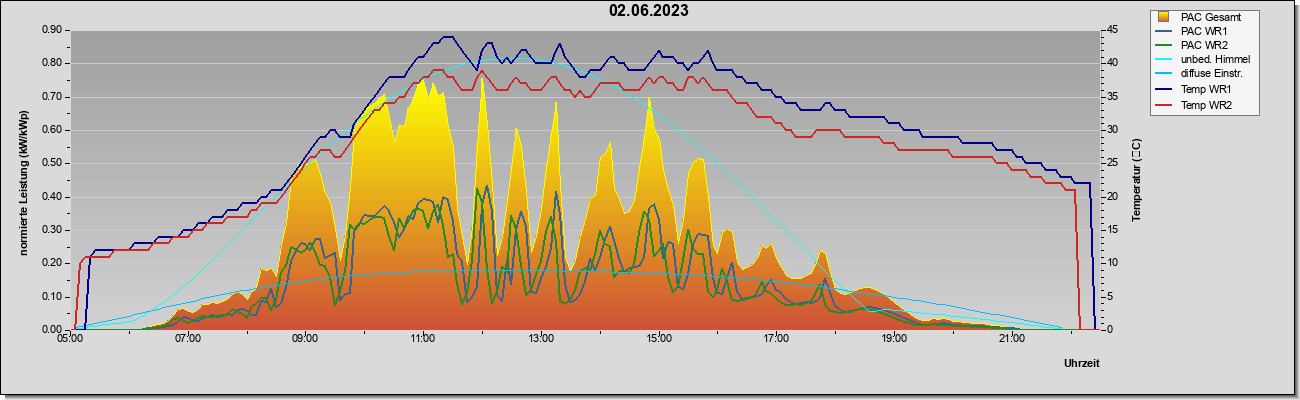Click the PAC Gesamt legend swatch

coord(1164,17)
